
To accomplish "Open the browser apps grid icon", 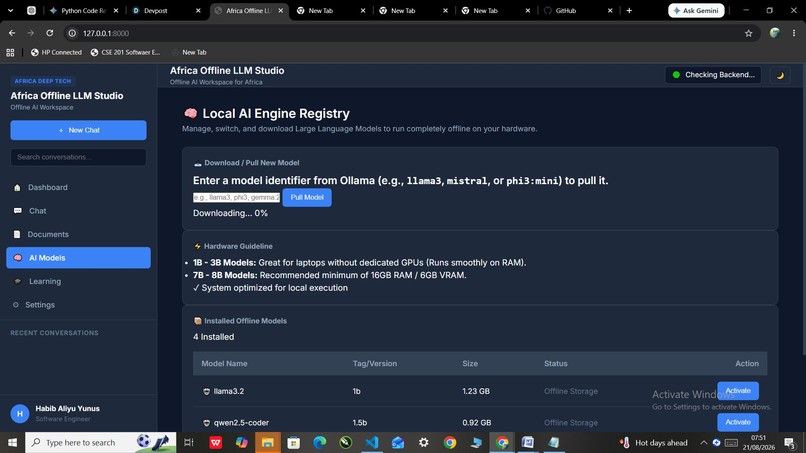I will click(10, 52).
